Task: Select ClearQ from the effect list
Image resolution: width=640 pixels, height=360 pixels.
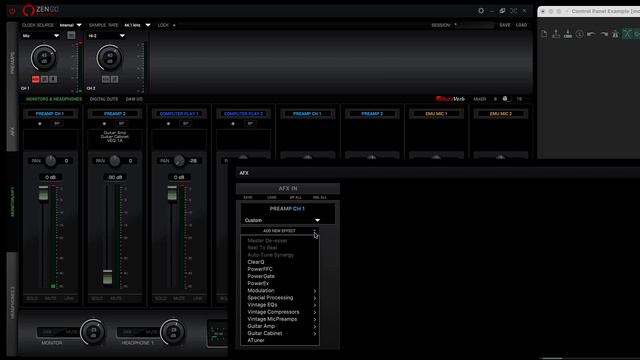Action: pos(256,262)
